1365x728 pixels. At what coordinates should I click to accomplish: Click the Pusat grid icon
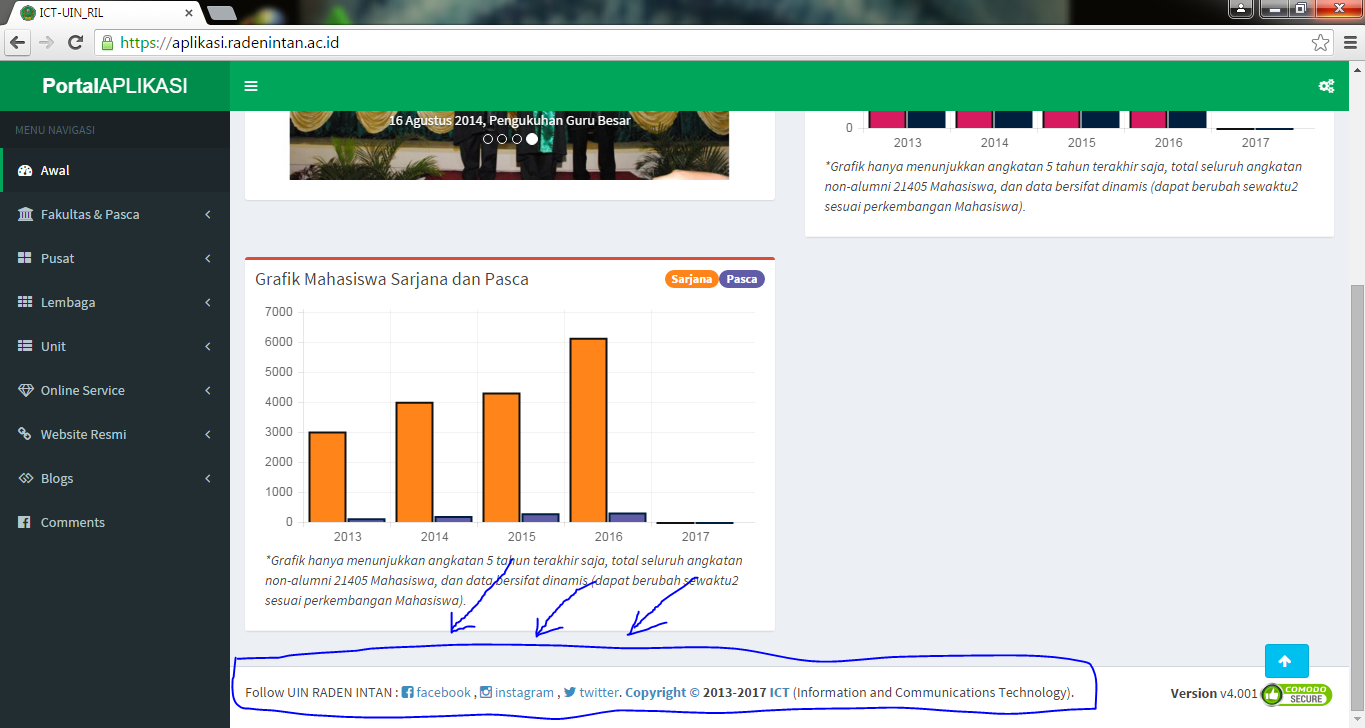(x=25, y=258)
